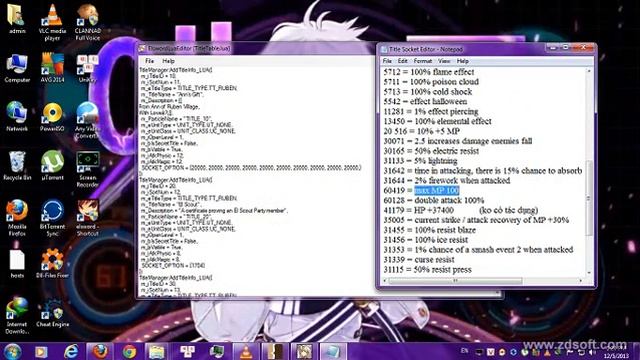This screenshot has width=640, height=360.
Task: Open the Recycle Bin
Action: (x=17, y=166)
